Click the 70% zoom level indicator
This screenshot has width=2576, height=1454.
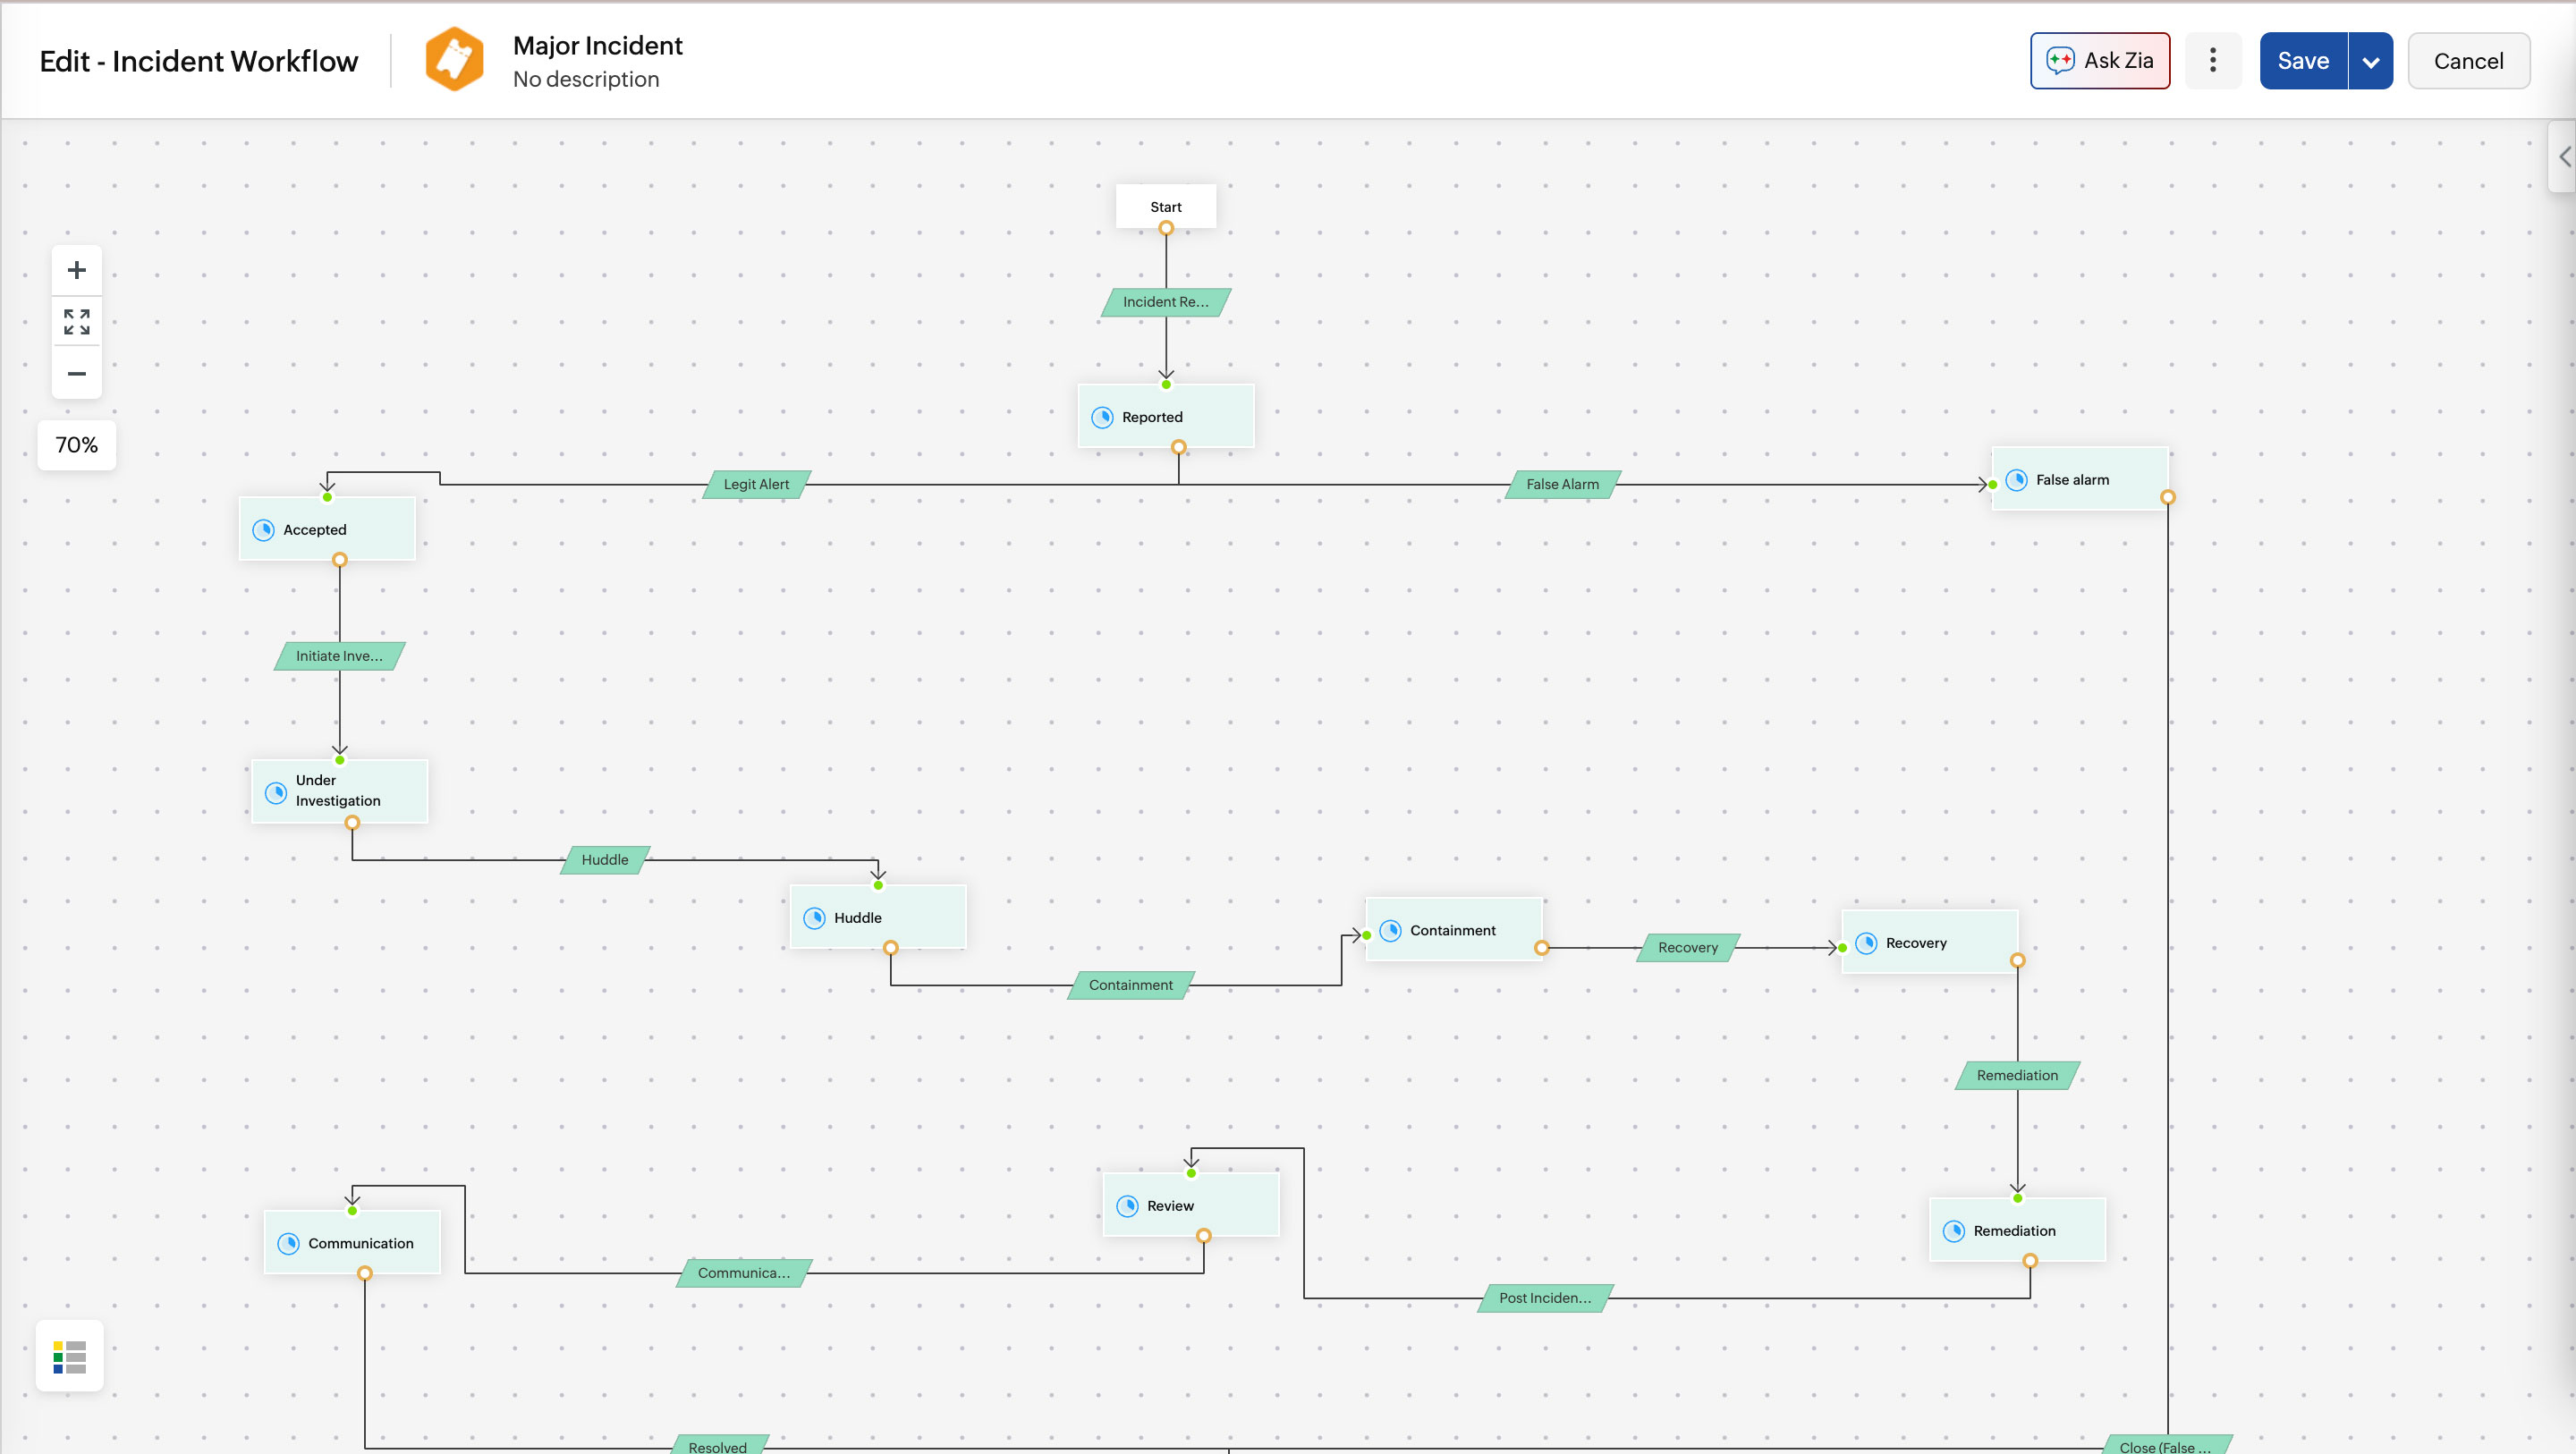tap(77, 445)
